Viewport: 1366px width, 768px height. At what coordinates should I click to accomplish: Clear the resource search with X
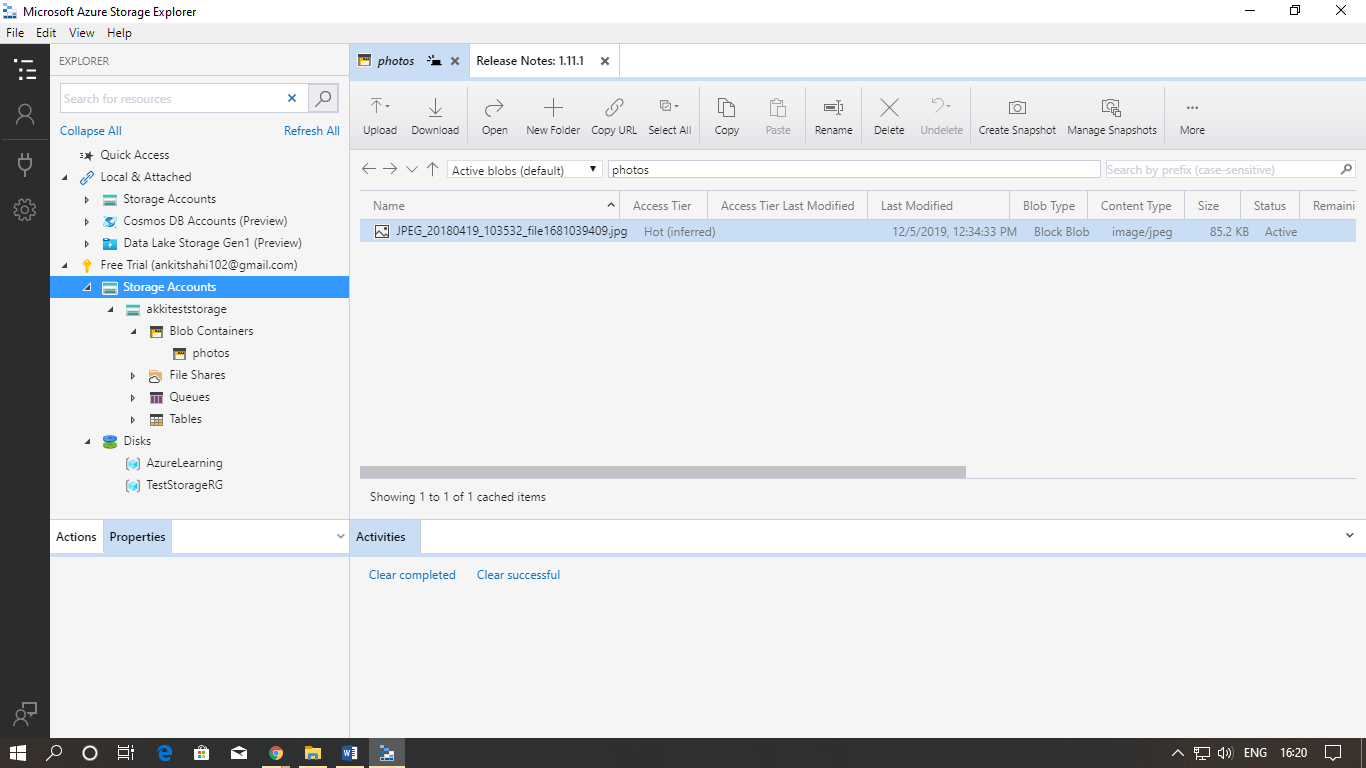point(292,98)
